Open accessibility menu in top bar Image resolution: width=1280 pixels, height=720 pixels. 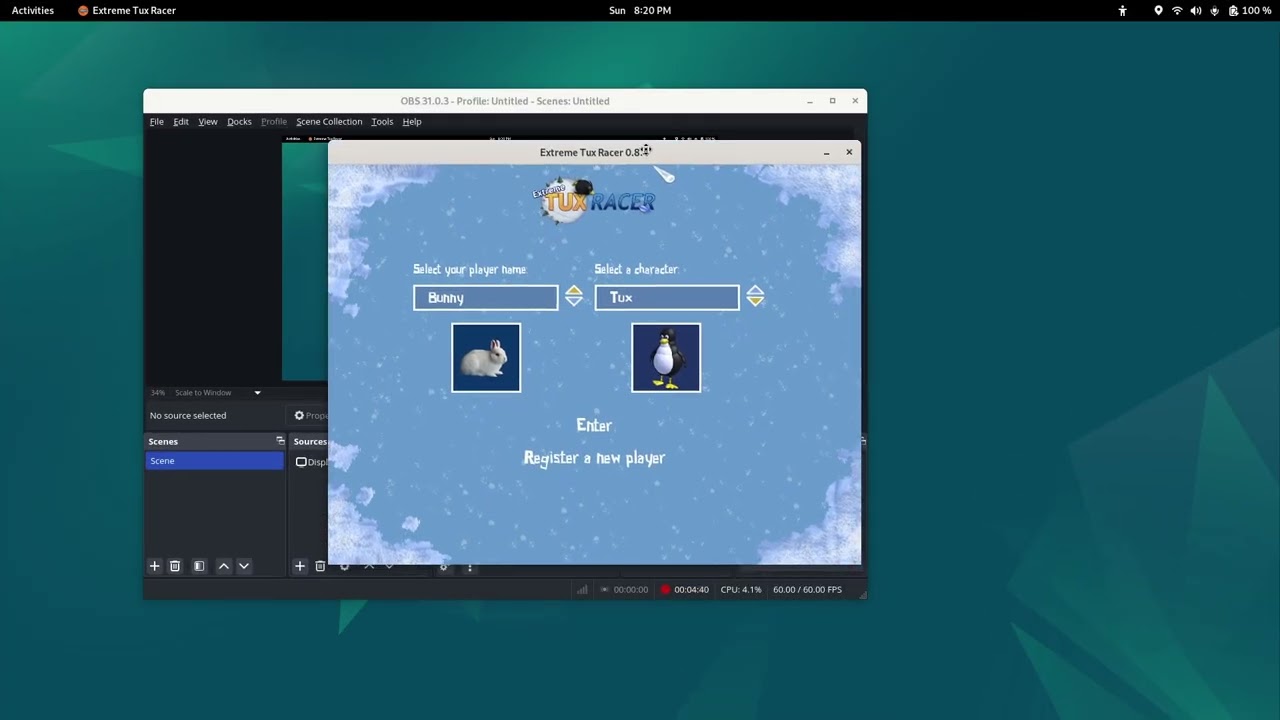click(x=1123, y=11)
